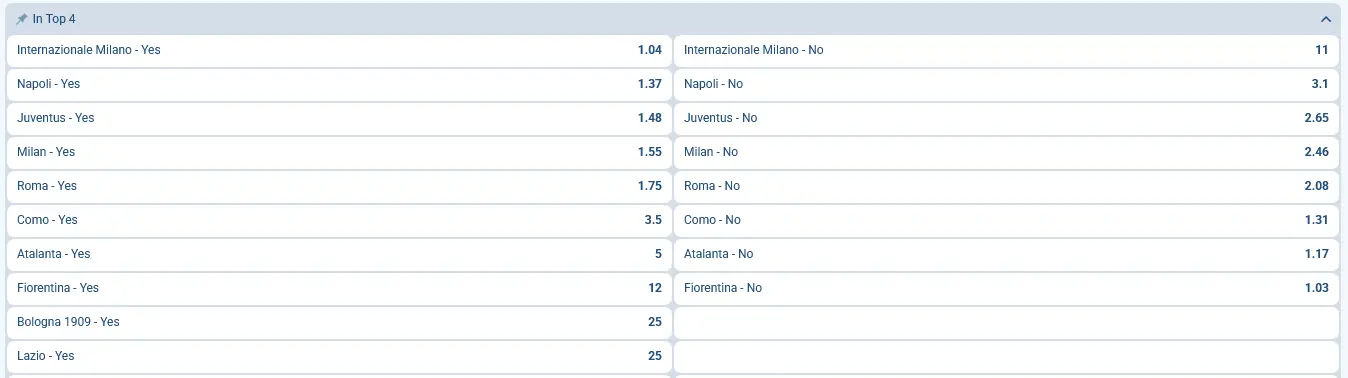This screenshot has width=1348, height=378.
Task: Select Roma - Yes odds 1.75
Action: coord(339,186)
